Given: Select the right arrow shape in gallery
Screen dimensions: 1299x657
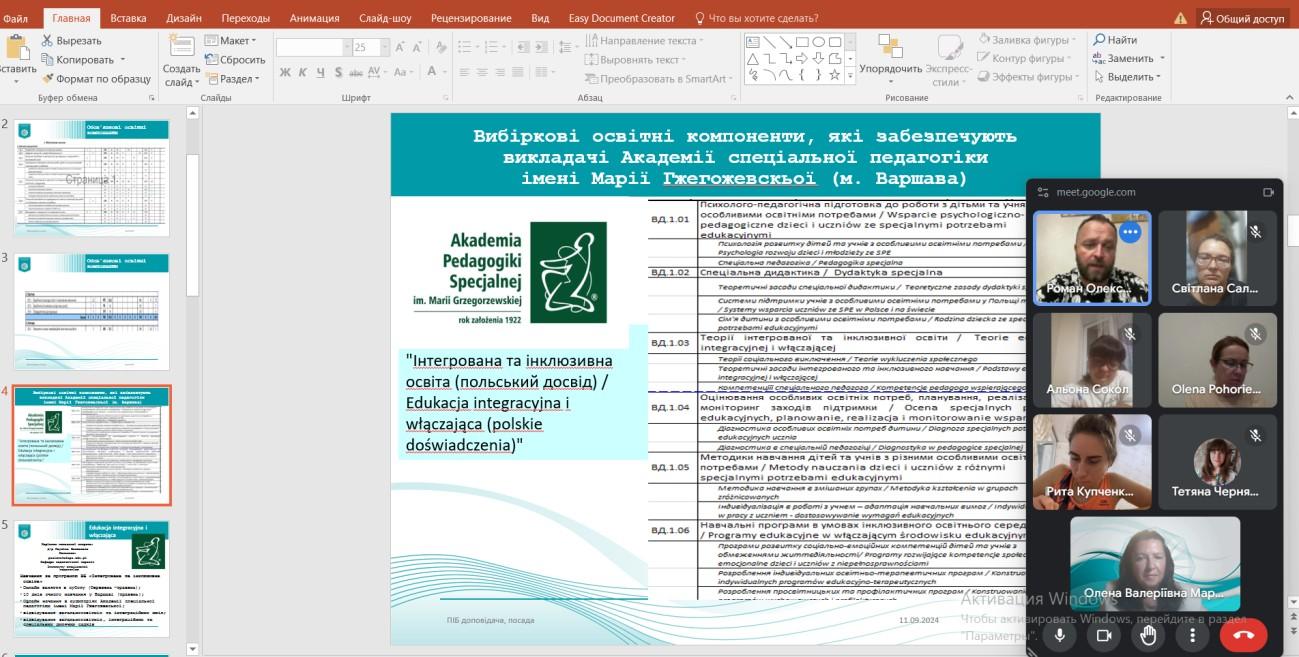Looking at the screenshot, I should click(802, 59).
